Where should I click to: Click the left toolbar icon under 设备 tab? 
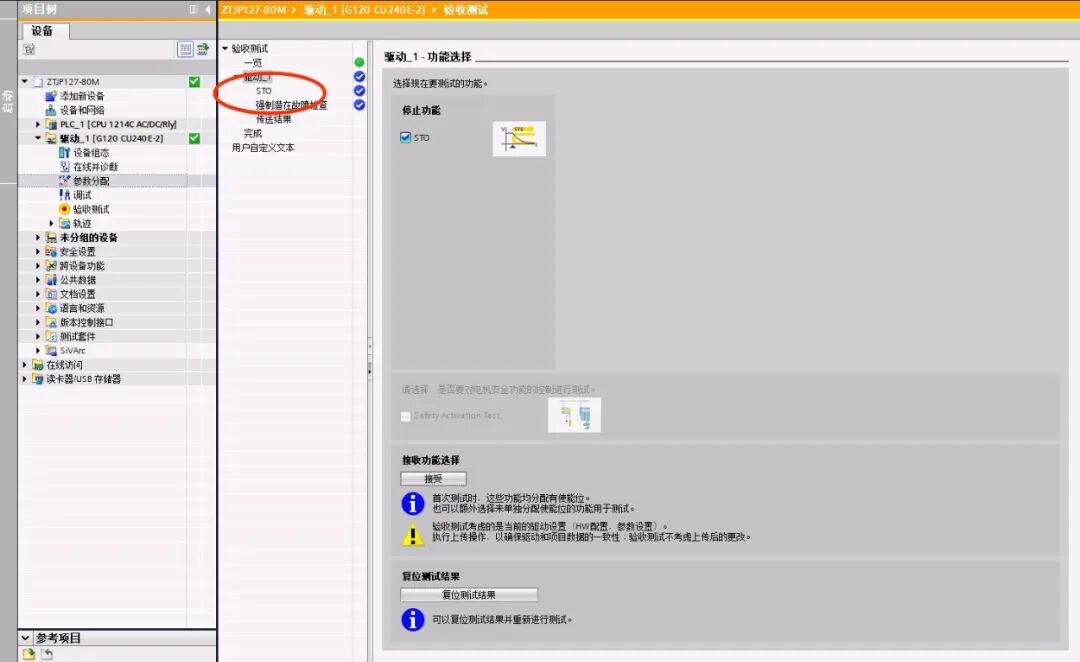click(29, 49)
